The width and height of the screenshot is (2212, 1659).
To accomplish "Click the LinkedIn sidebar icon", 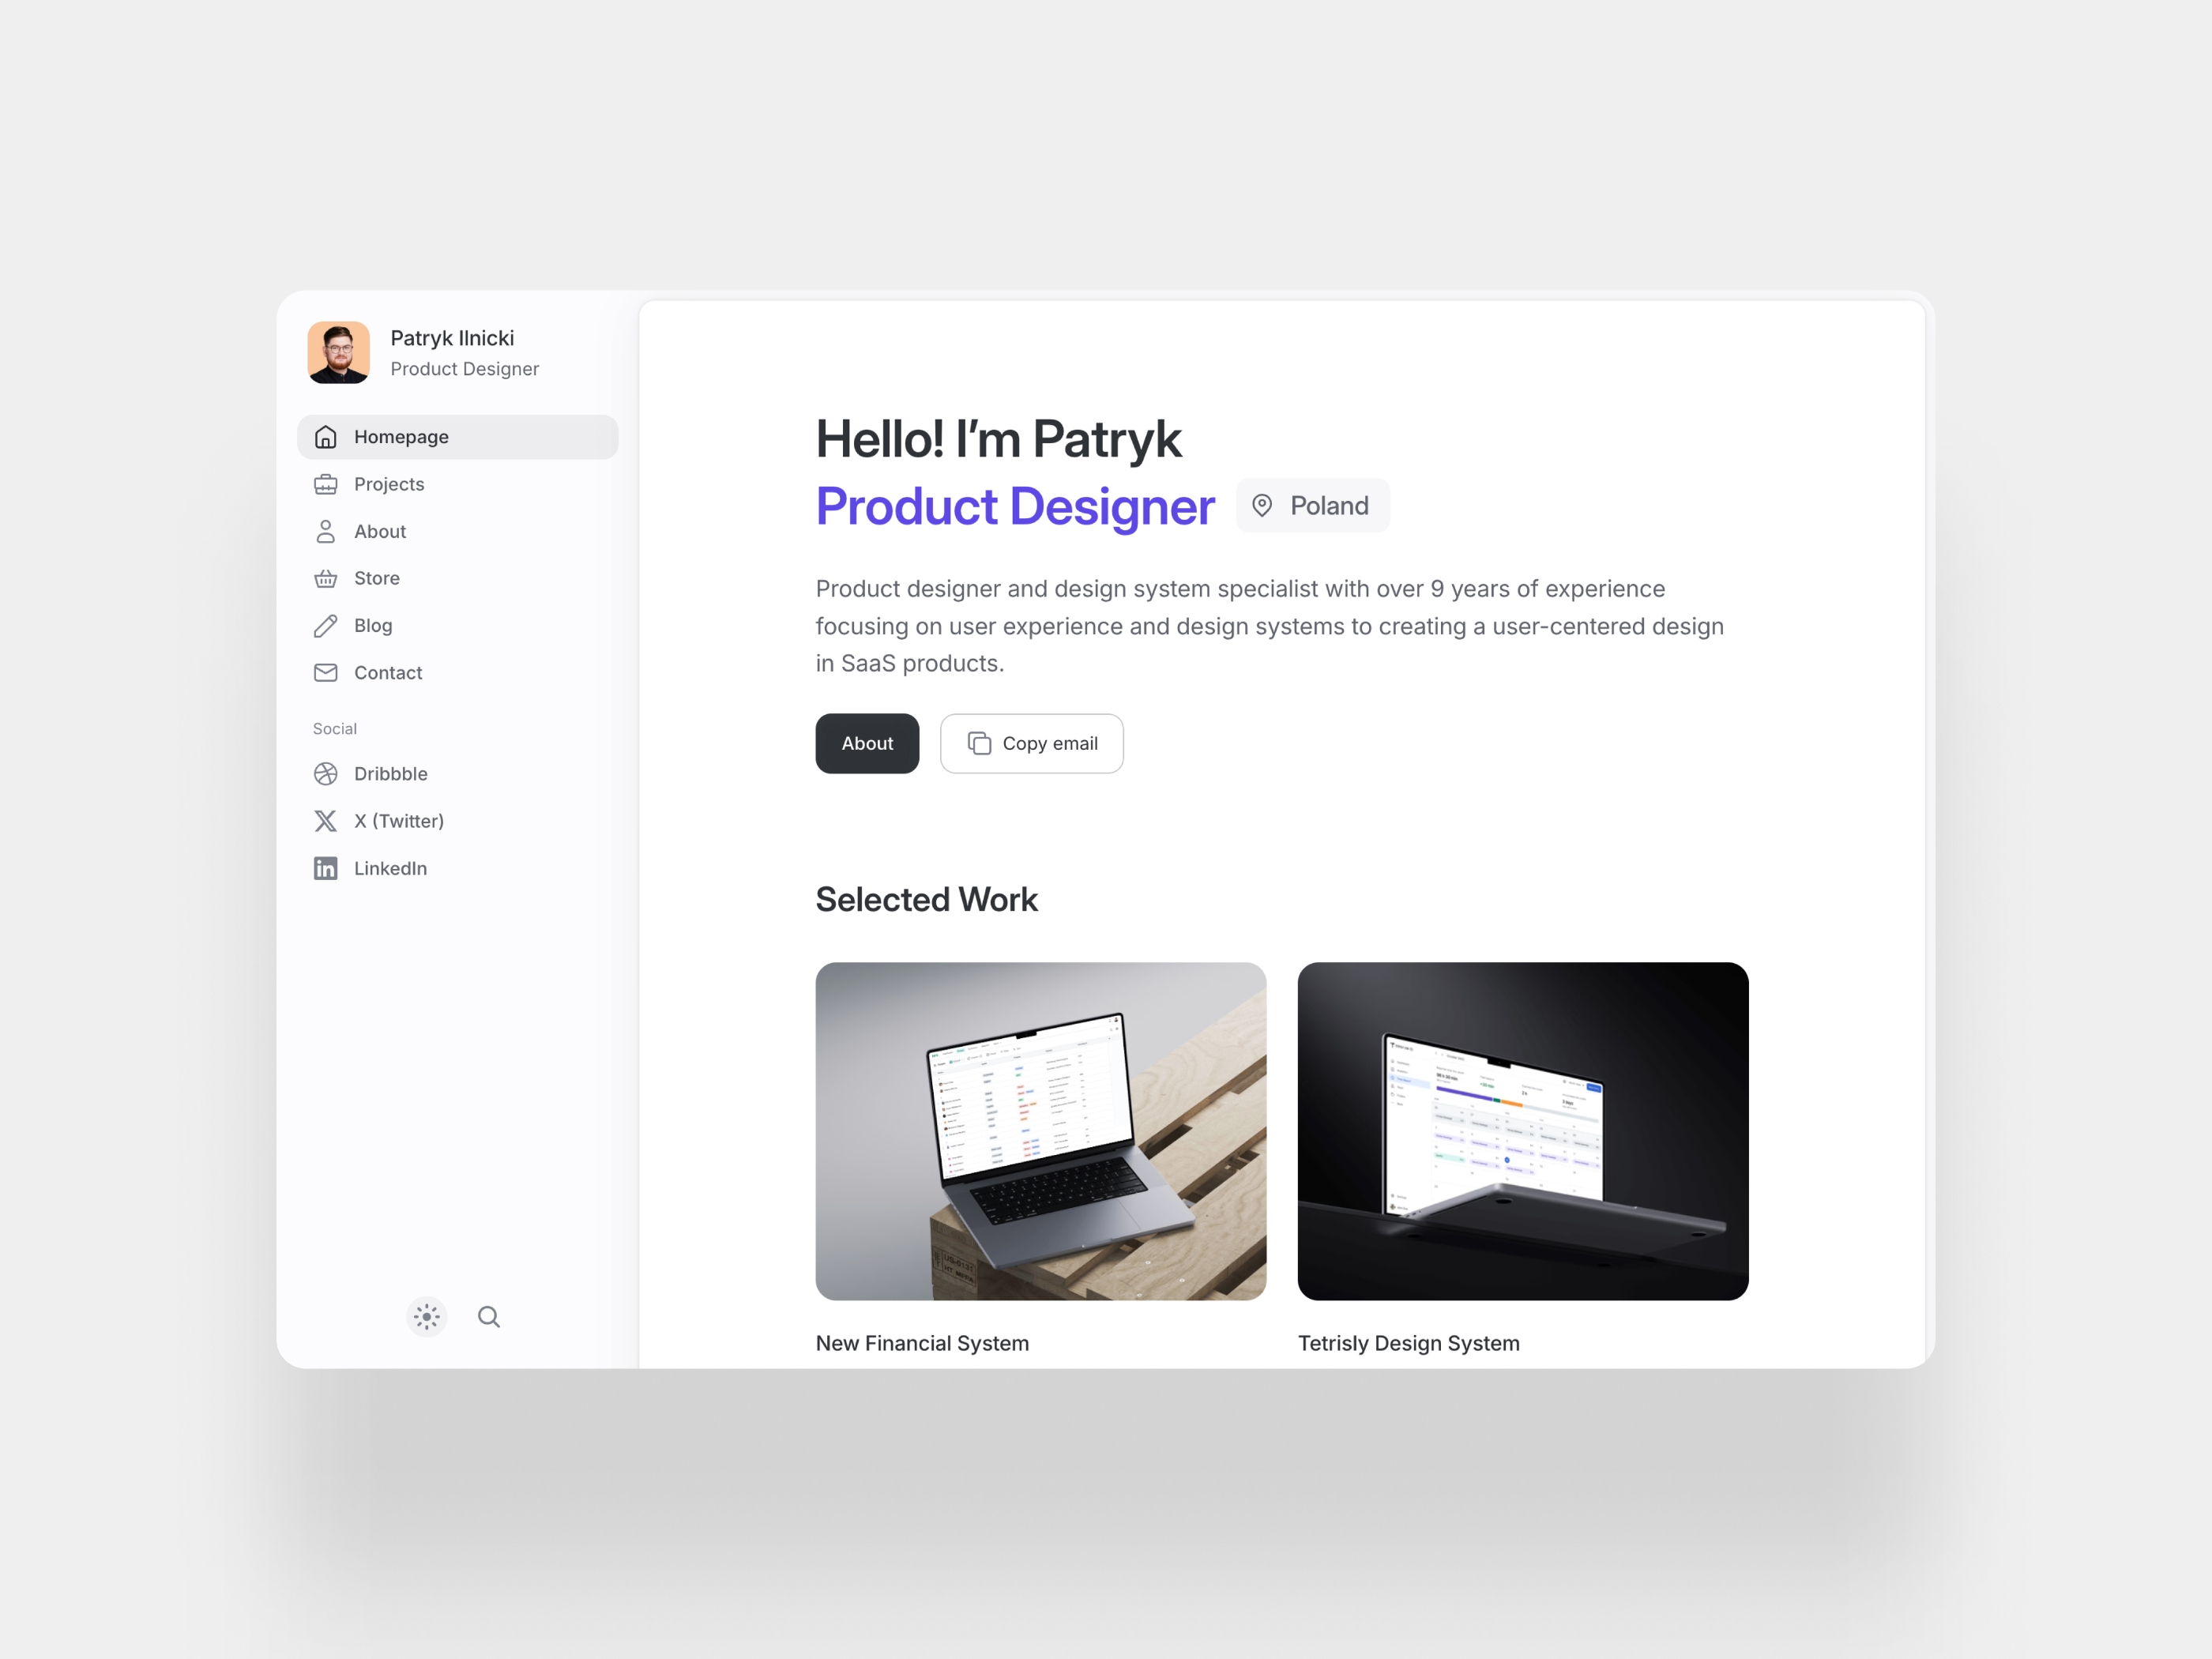I will point(325,866).
